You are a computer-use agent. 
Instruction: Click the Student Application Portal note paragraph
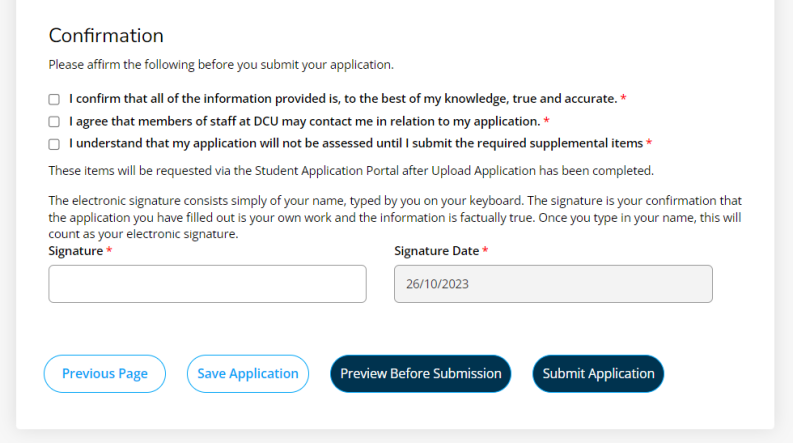click(x=351, y=170)
